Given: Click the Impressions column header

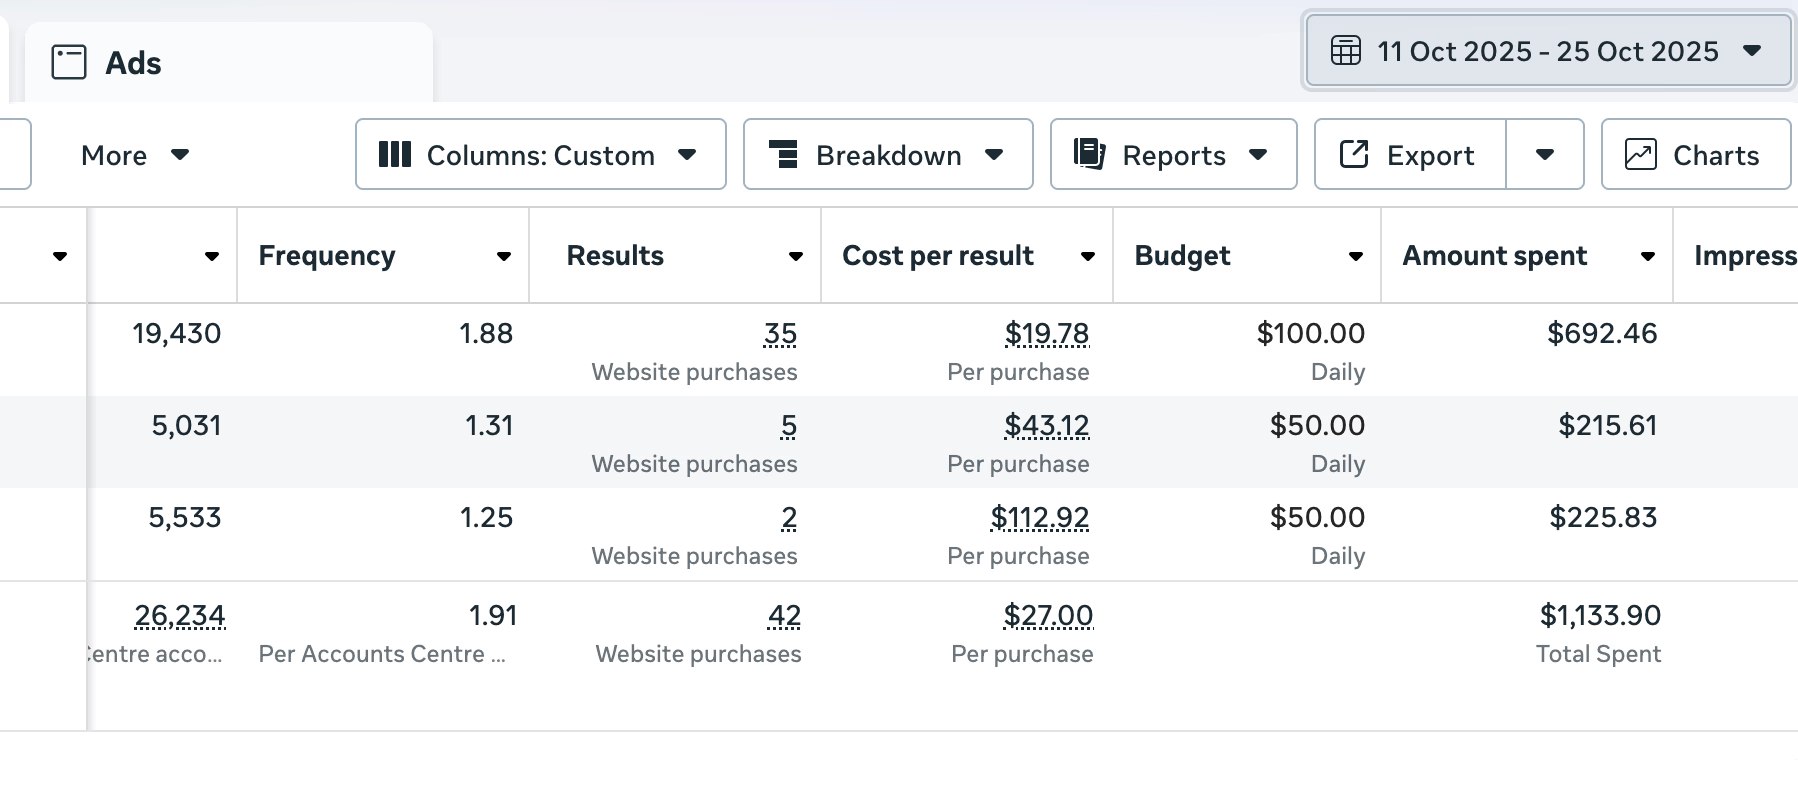Looking at the screenshot, I should [x=1745, y=256].
